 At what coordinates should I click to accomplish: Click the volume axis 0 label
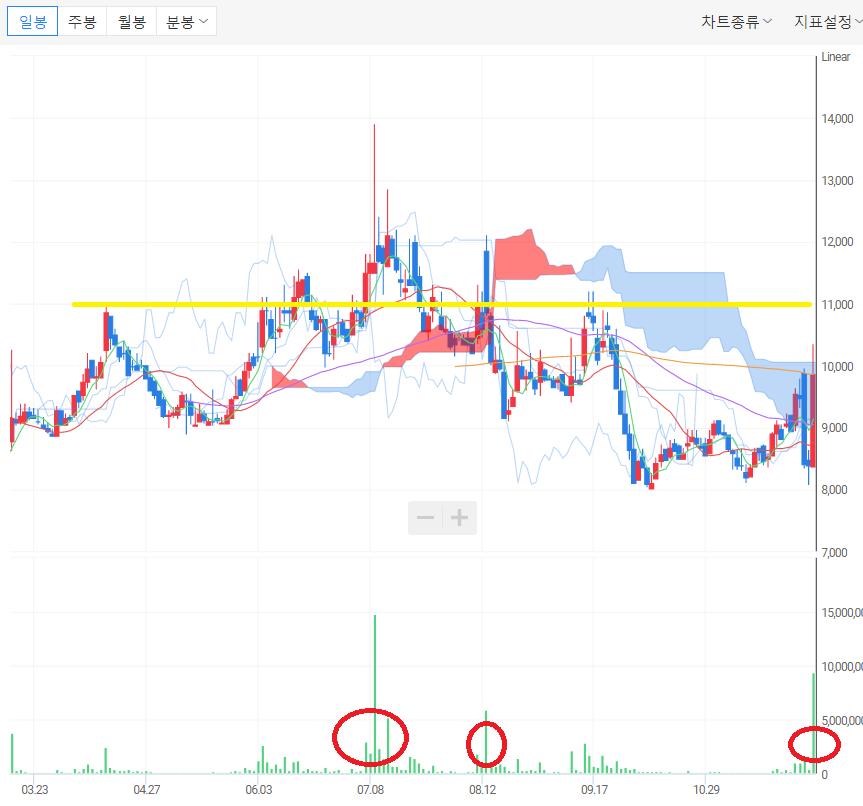[x=824, y=775]
